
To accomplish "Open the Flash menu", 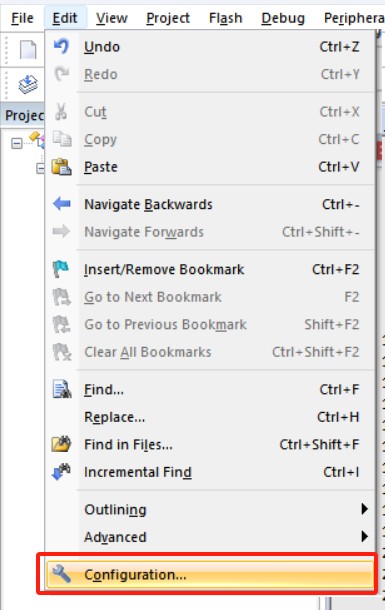I will pos(226,18).
